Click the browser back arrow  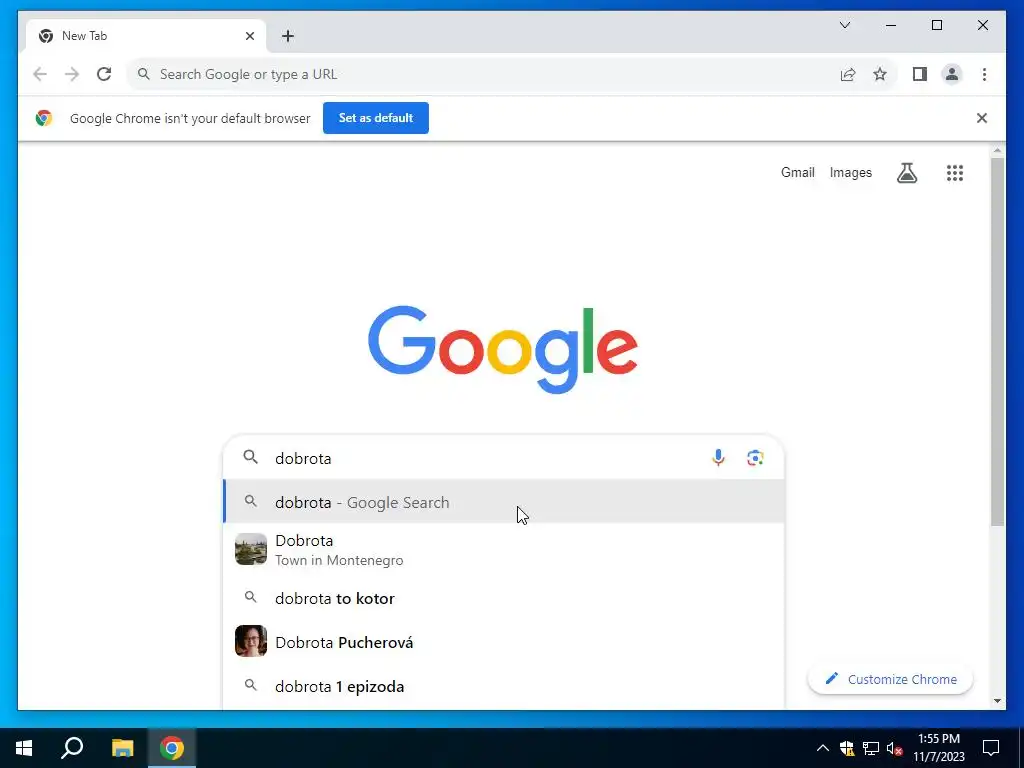pyautogui.click(x=40, y=74)
